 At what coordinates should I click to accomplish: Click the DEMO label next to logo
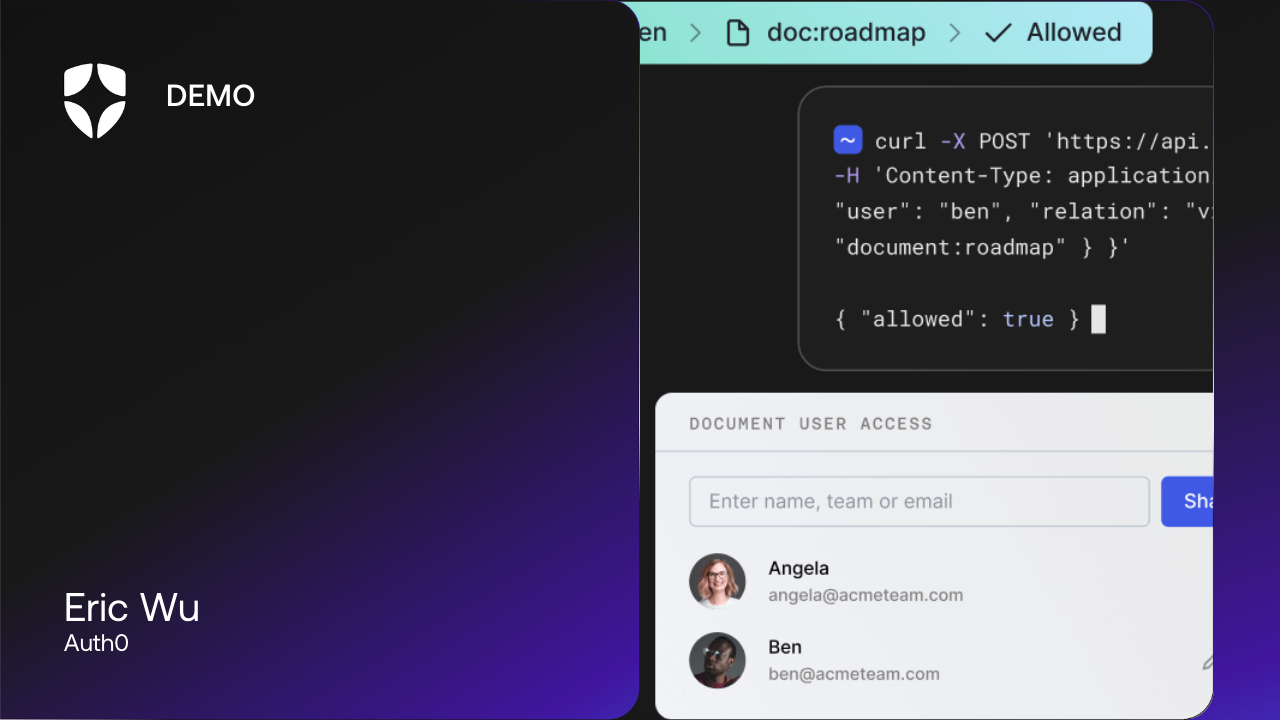[x=210, y=96]
